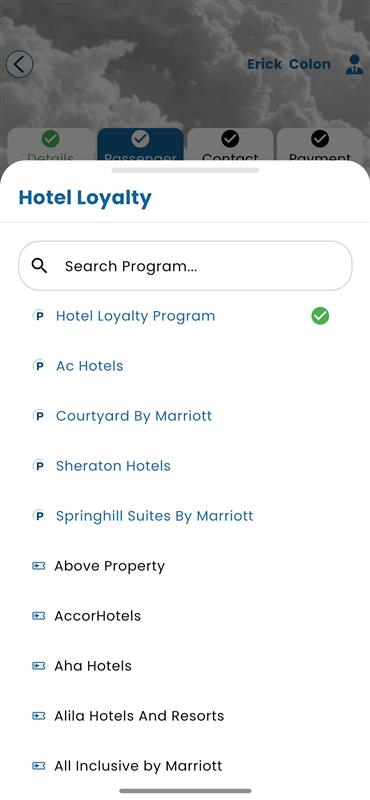This screenshot has width=370, height=800.
Task: Click the P icon beside Sheraton Hotels
Action: point(38,466)
